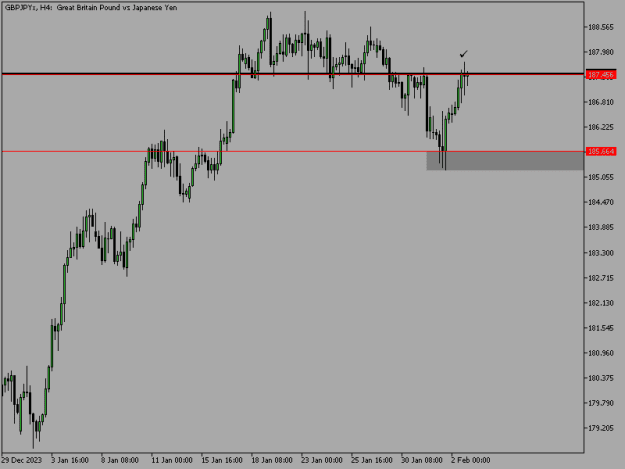Click the 23 Jan 00:00 time label
This screenshot has height=469, width=625.
tap(322, 460)
